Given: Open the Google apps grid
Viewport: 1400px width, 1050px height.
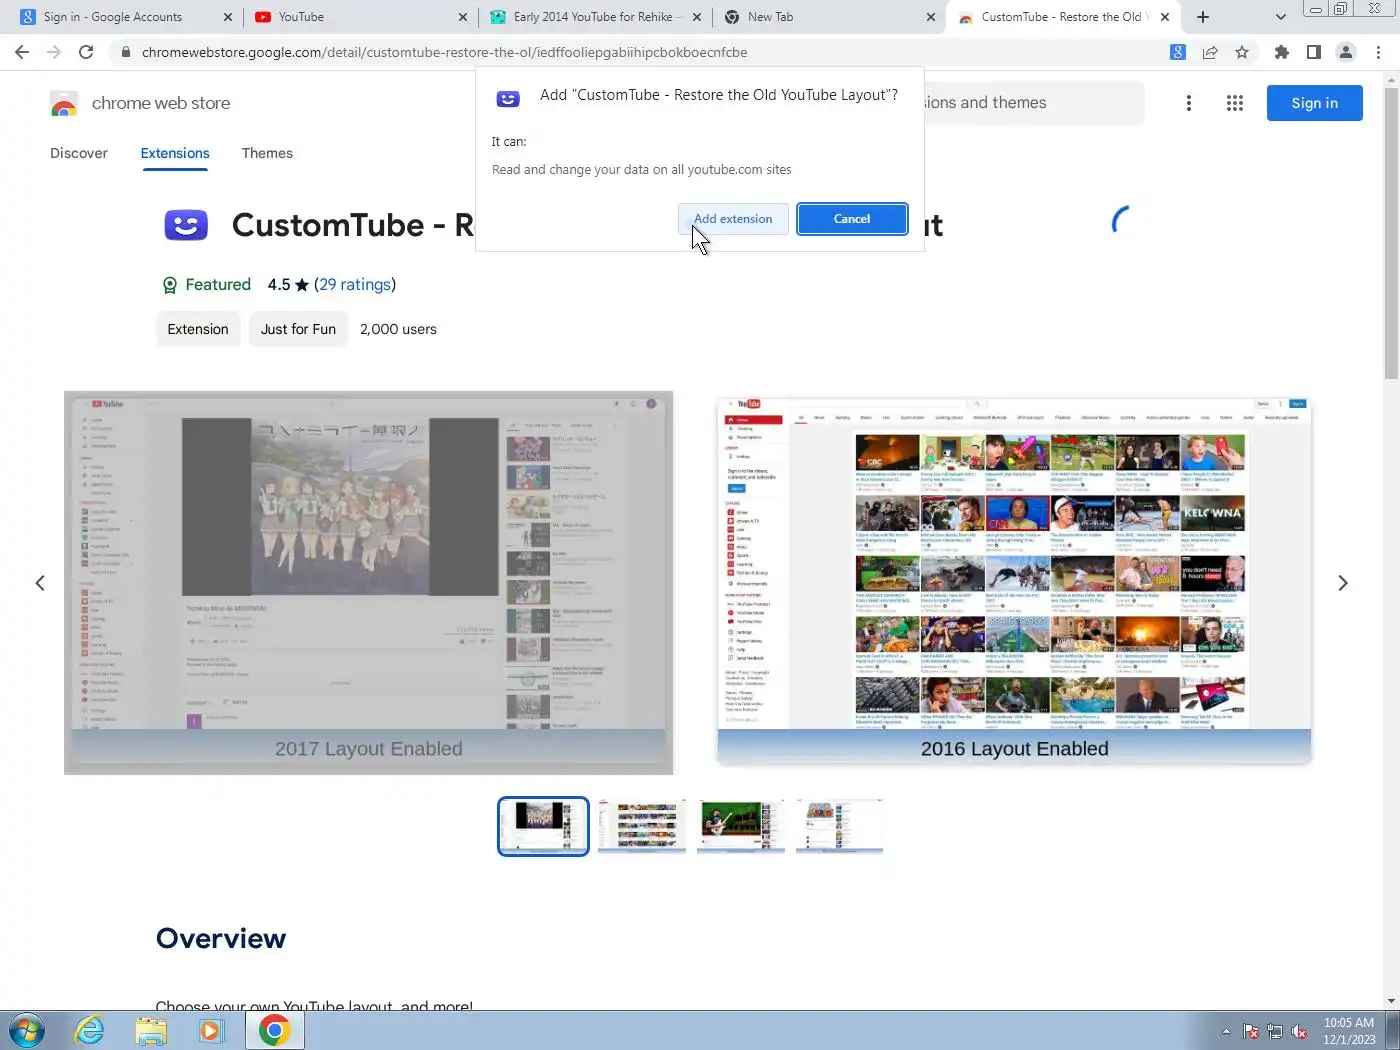Looking at the screenshot, I should [1235, 103].
